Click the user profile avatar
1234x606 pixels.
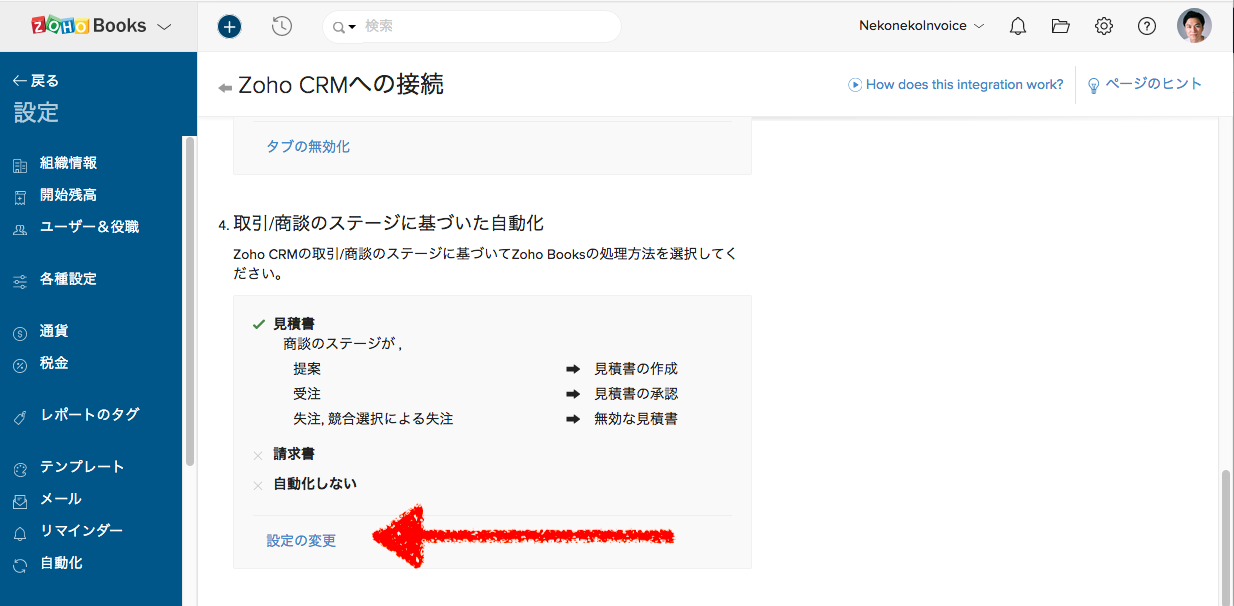(1195, 26)
